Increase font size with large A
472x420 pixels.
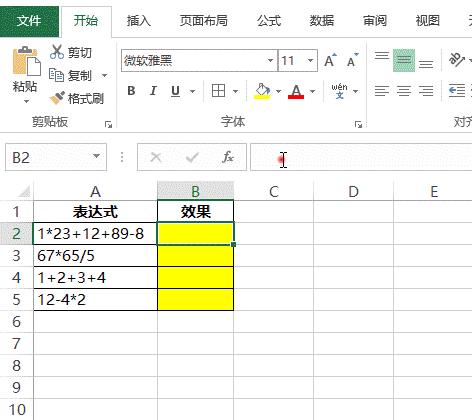click(330, 61)
